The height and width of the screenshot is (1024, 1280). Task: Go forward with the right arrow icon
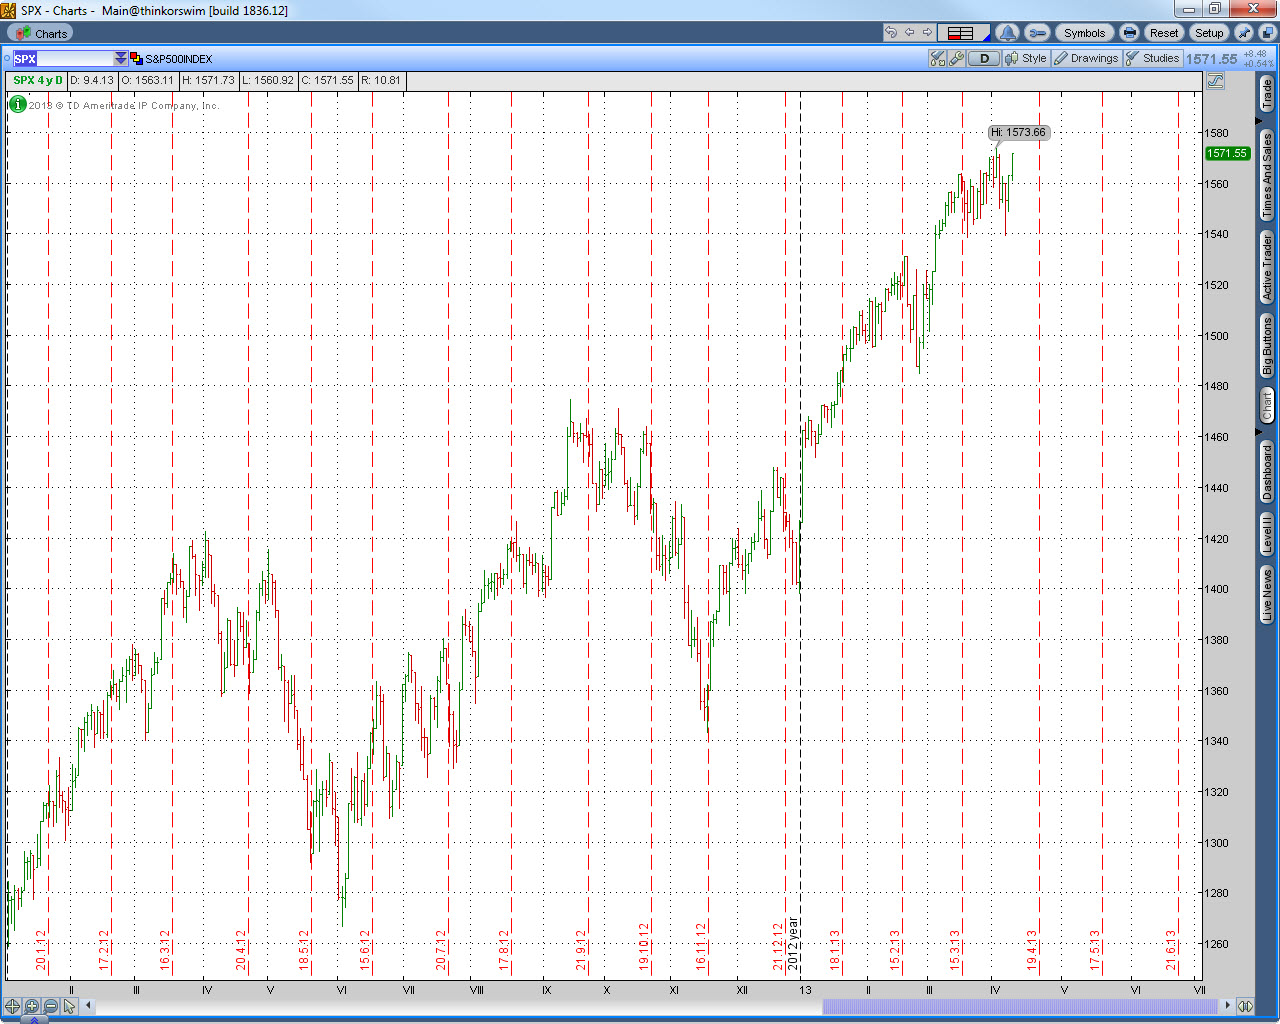(927, 33)
